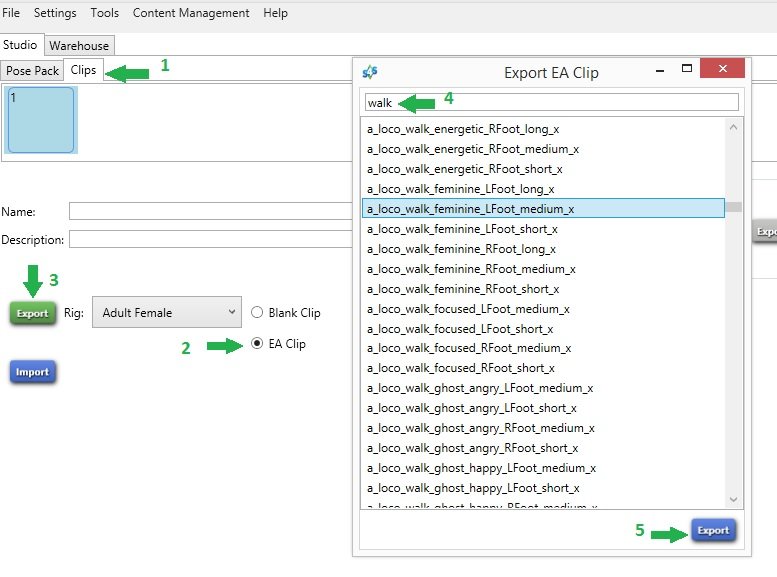Select a_loco_walk_focused_LFoot_medium_x
The image size is (777, 577).
pyautogui.click(x=543, y=309)
